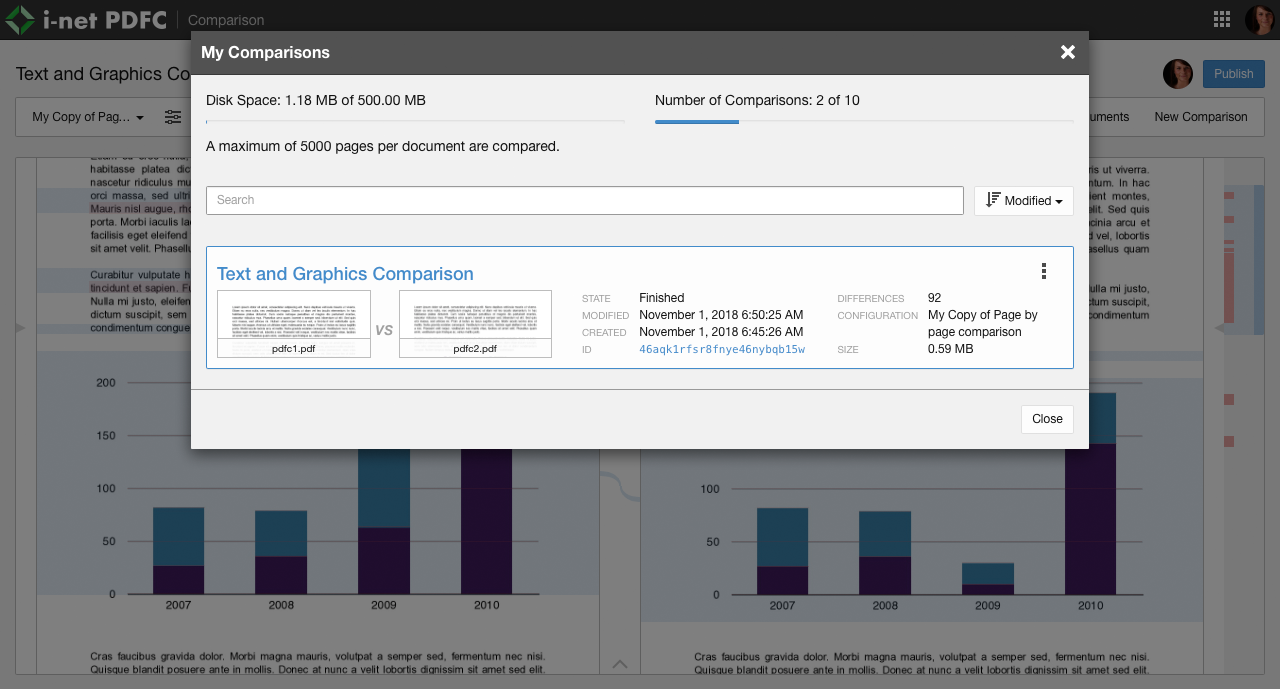Click the Number of Comparisons progress bar

[864, 122]
